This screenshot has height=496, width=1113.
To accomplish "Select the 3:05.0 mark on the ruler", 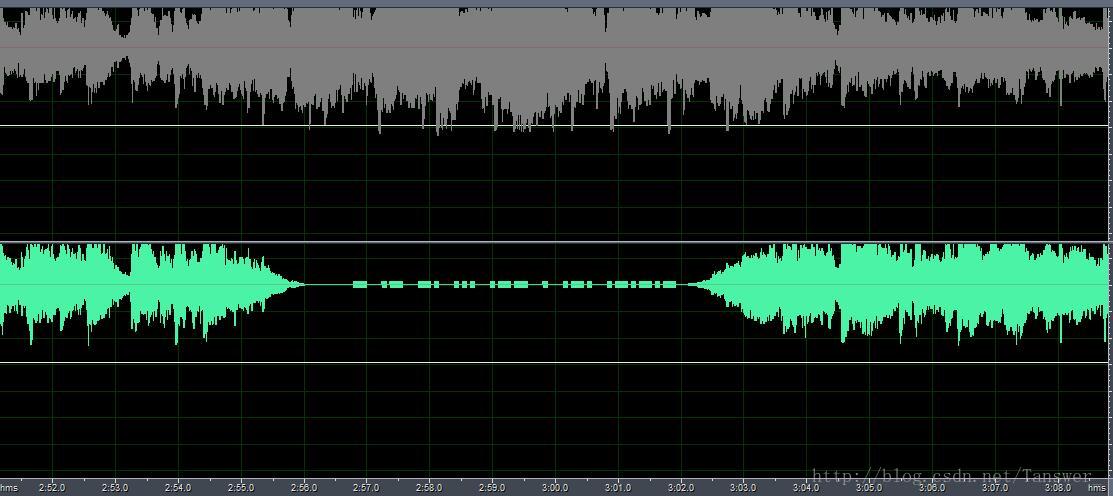I will pos(870,488).
